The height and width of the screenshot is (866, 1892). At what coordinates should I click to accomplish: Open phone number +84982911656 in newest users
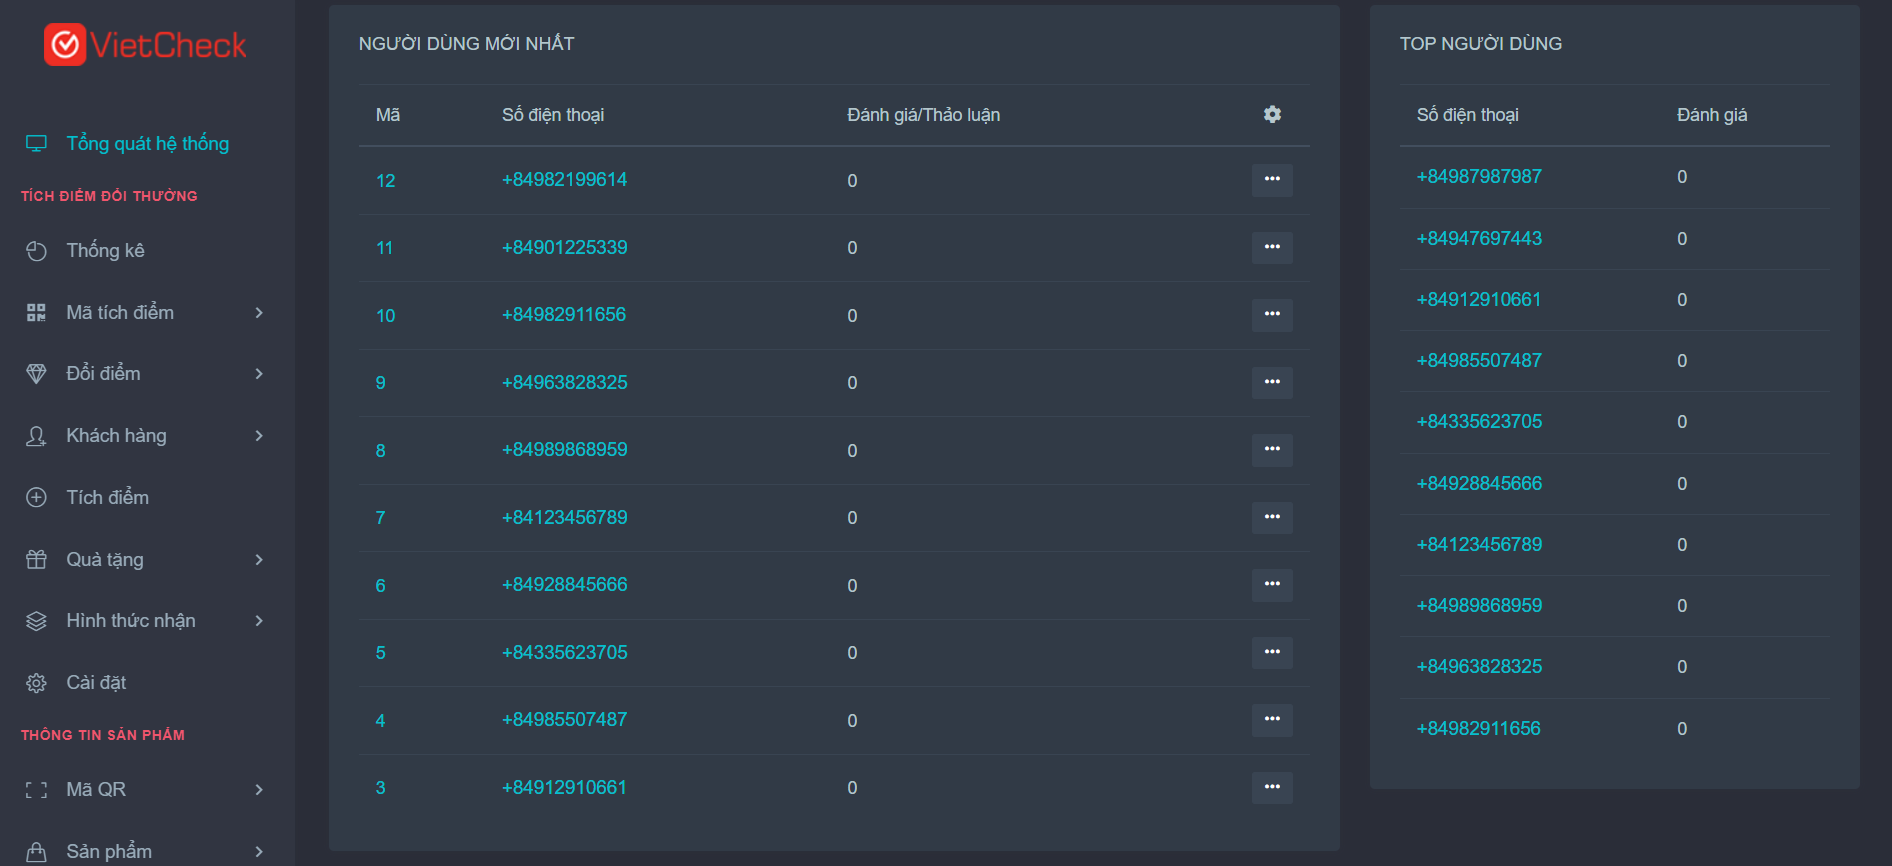(x=563, y=315)
